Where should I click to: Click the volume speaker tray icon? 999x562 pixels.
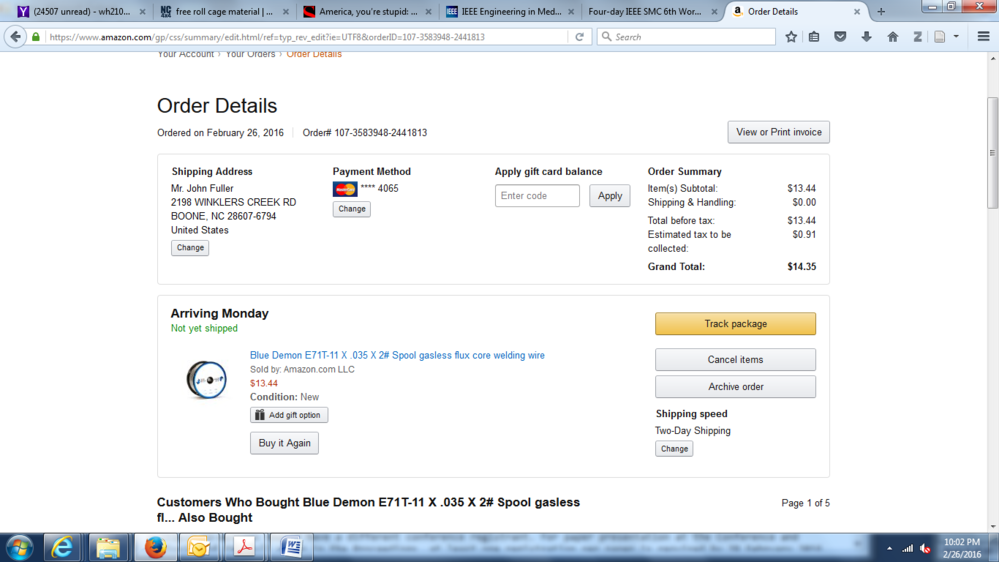click(x=926, y=549)
